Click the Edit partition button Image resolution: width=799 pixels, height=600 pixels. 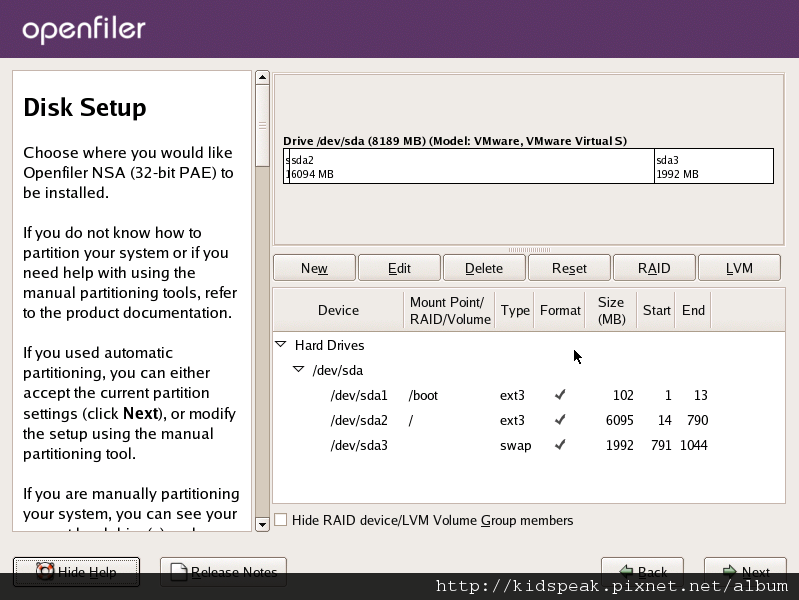click(399, 268)
